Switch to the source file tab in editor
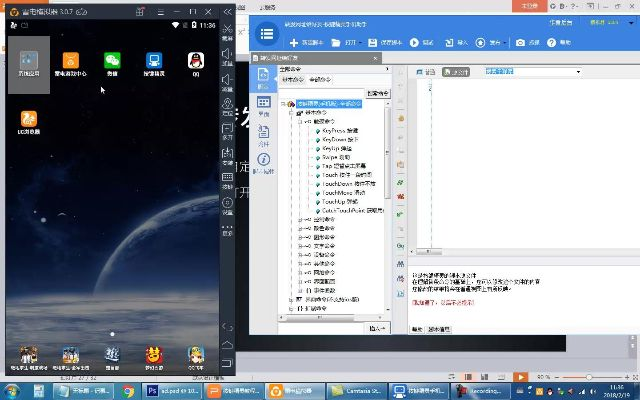Viewport: 640px width, 400px height. pos(457,72)
